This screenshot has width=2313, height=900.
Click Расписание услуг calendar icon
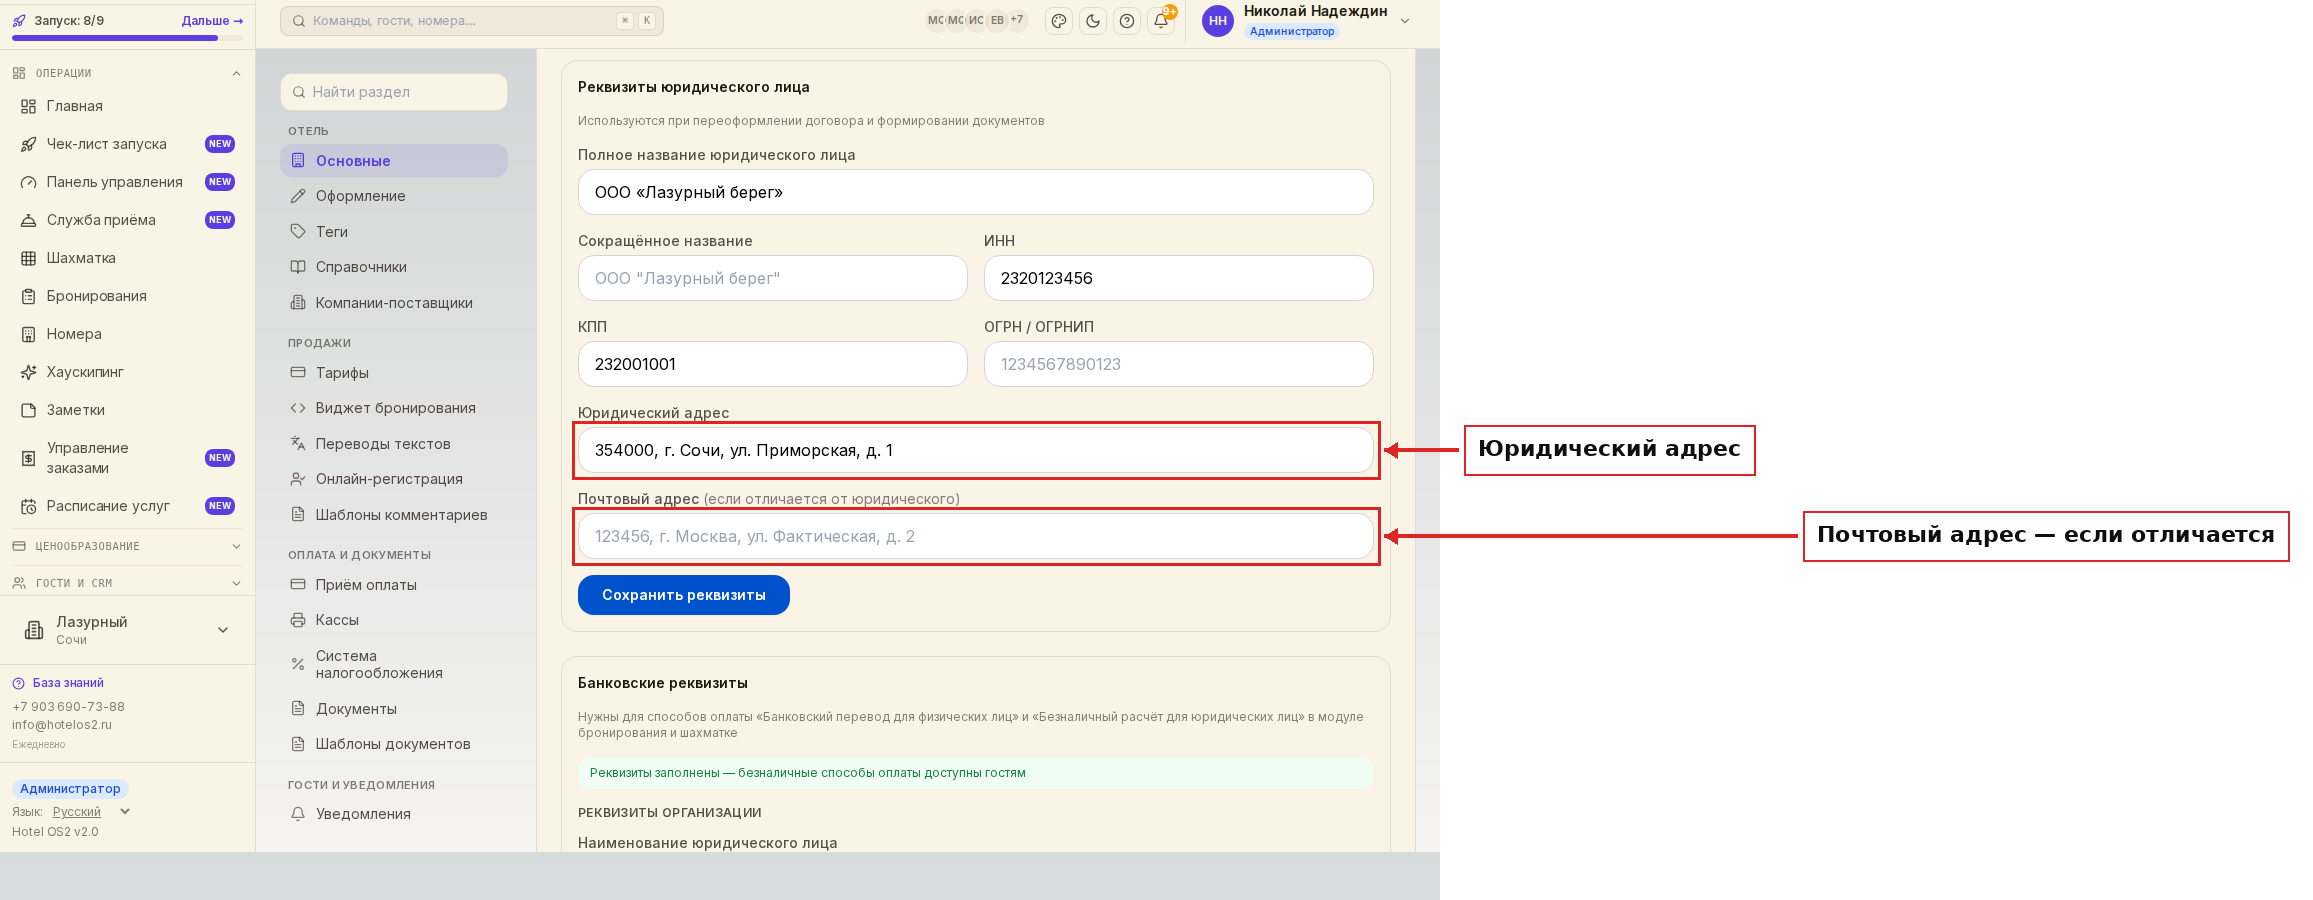coord(29,506)
